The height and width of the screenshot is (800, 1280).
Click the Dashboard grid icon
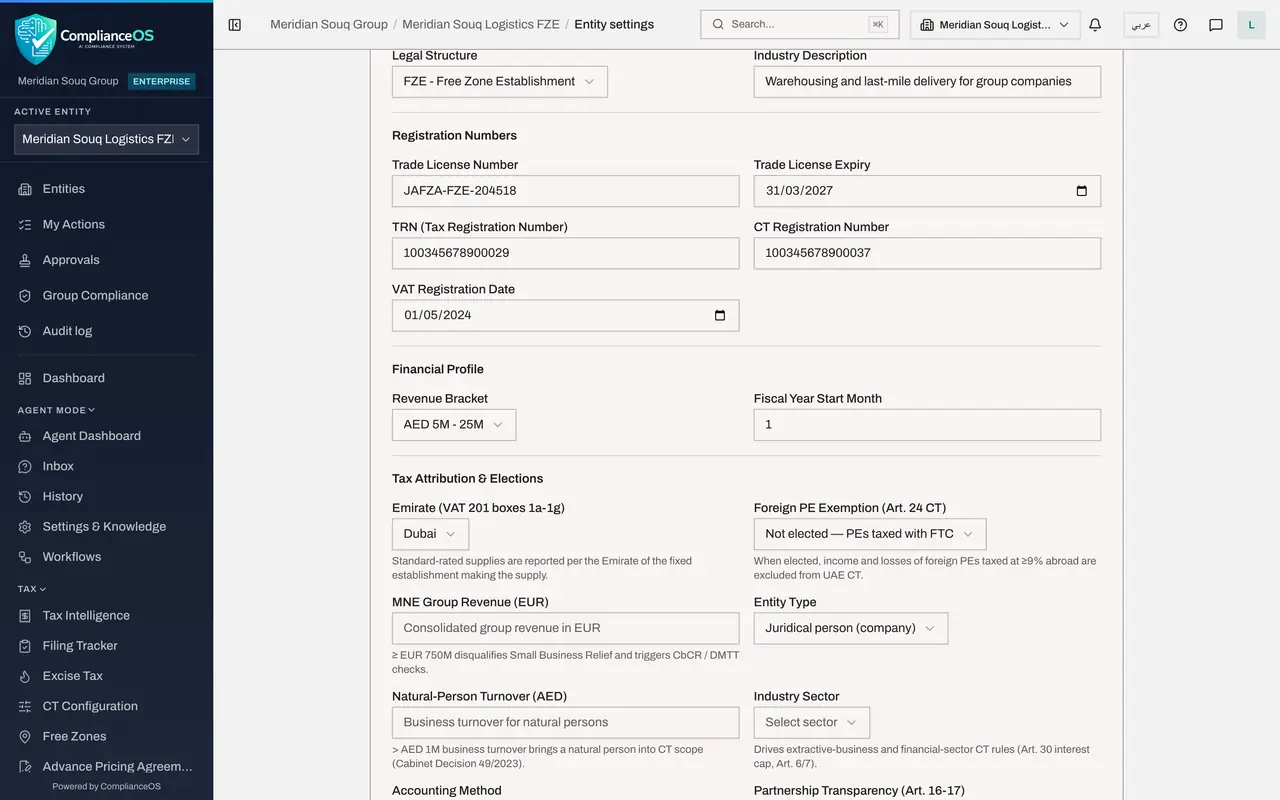tap(25, 378)
